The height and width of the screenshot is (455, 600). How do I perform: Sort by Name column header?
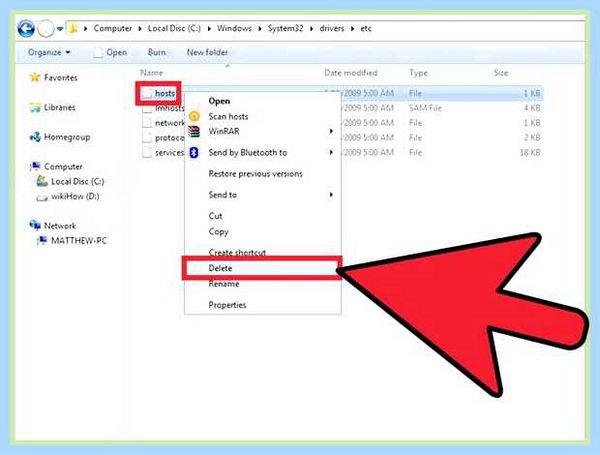[152, 73]
